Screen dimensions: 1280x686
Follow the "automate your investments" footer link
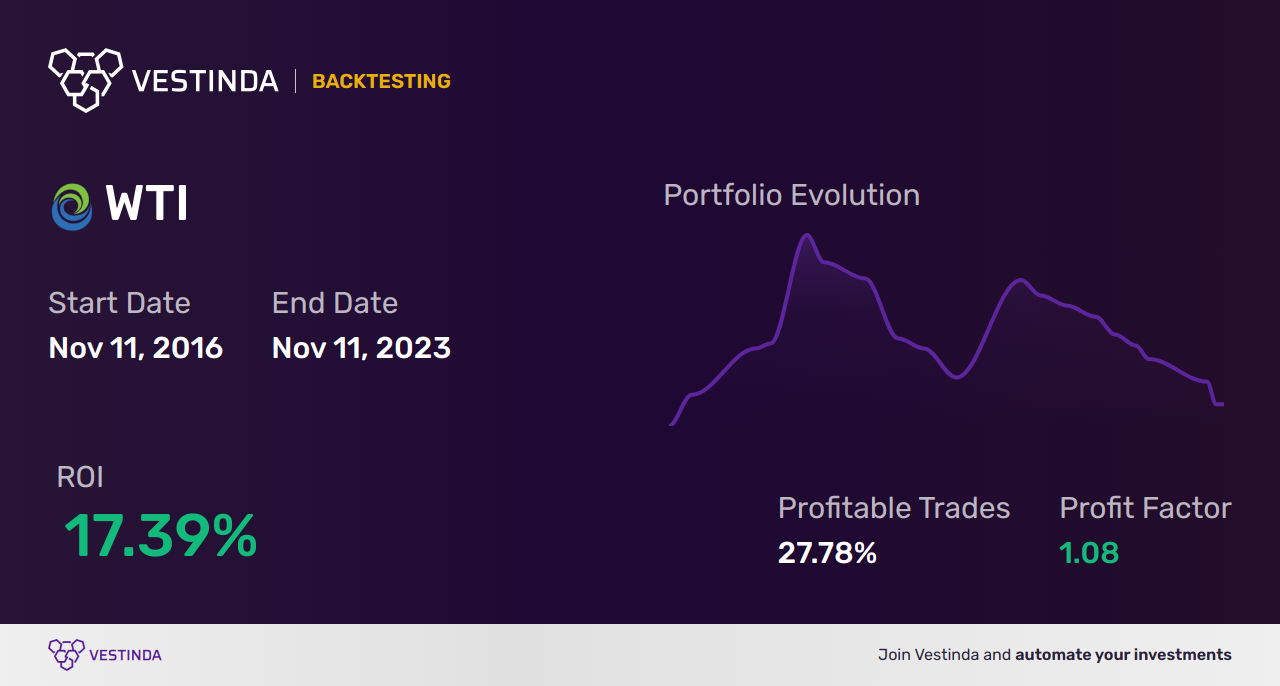coord(1123,656)
